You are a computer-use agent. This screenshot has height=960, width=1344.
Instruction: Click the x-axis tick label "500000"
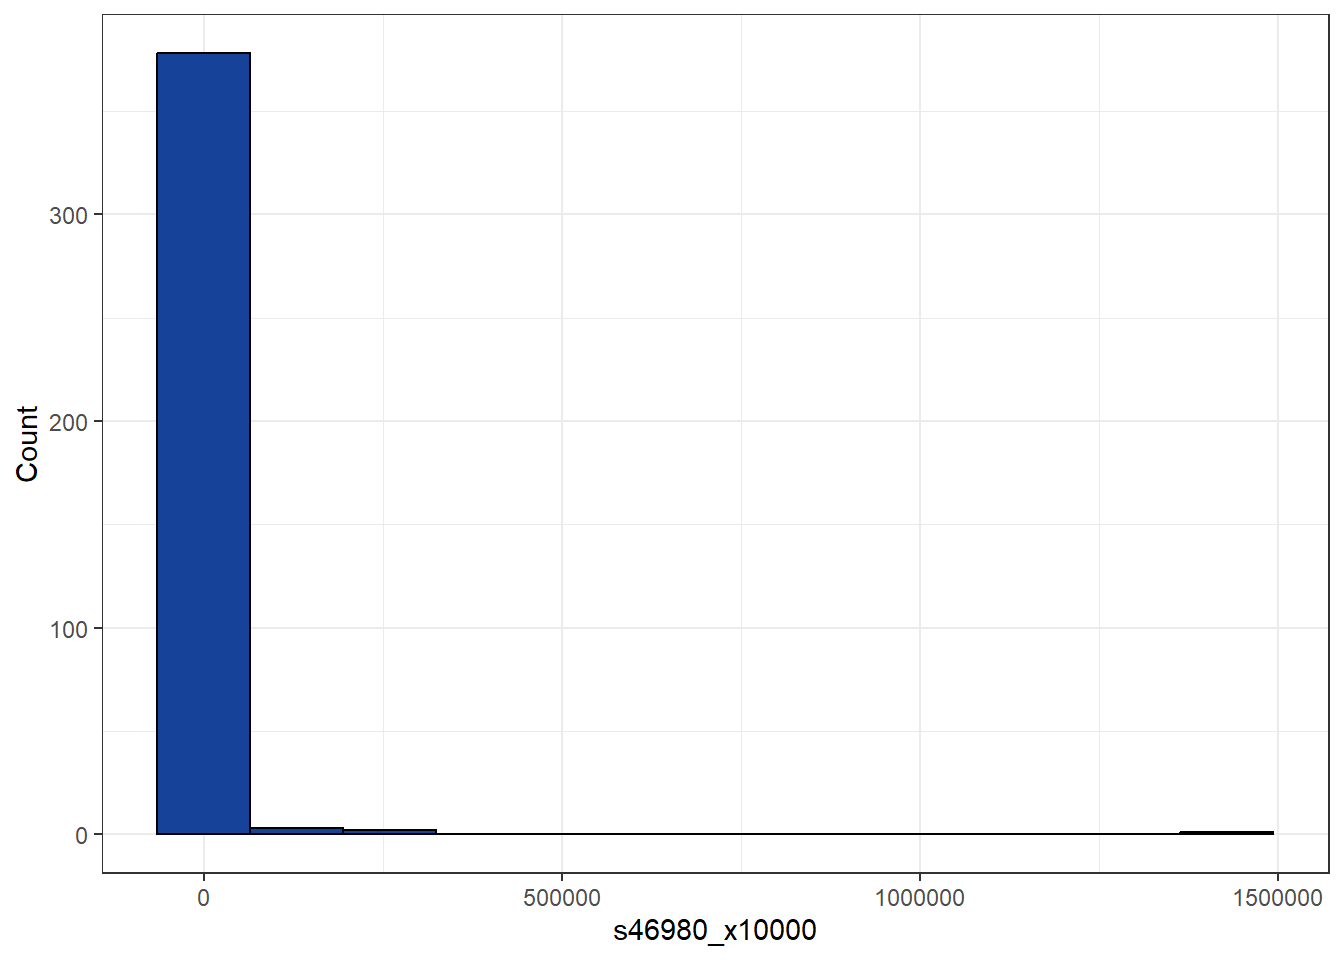pyautogui.click(x=562, y=898)
